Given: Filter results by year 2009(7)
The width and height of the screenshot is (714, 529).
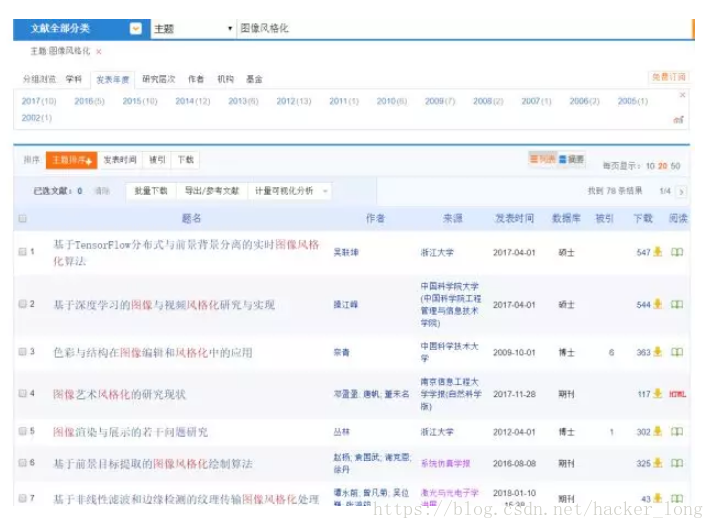Looking at the screenshot, I should point(440,101).
